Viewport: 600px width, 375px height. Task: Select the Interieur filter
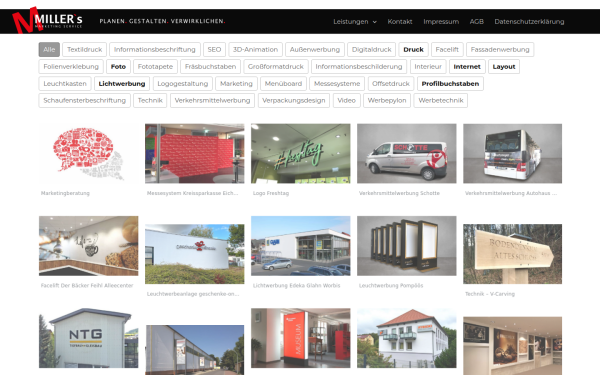[428, 67]
